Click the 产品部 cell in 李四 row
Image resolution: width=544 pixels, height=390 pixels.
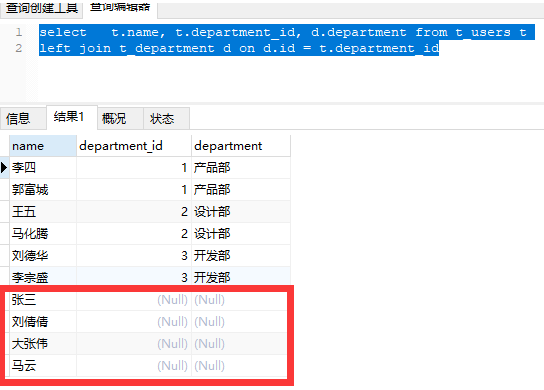click(241, 168)
